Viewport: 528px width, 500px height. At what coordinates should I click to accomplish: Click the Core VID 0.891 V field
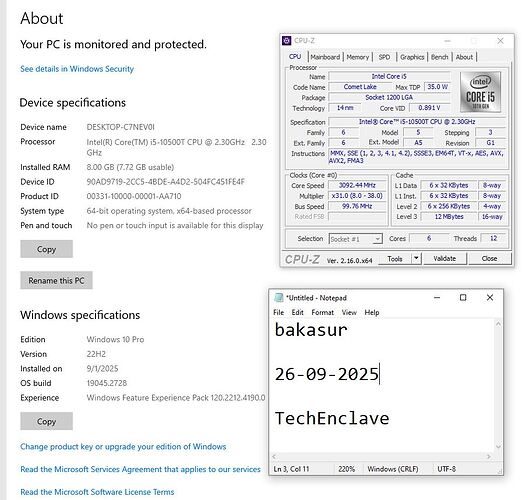coord(429,108)
